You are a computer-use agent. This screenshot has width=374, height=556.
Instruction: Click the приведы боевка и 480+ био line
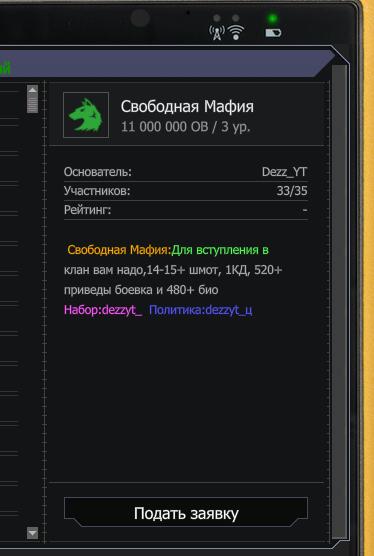tap(141, 290)
